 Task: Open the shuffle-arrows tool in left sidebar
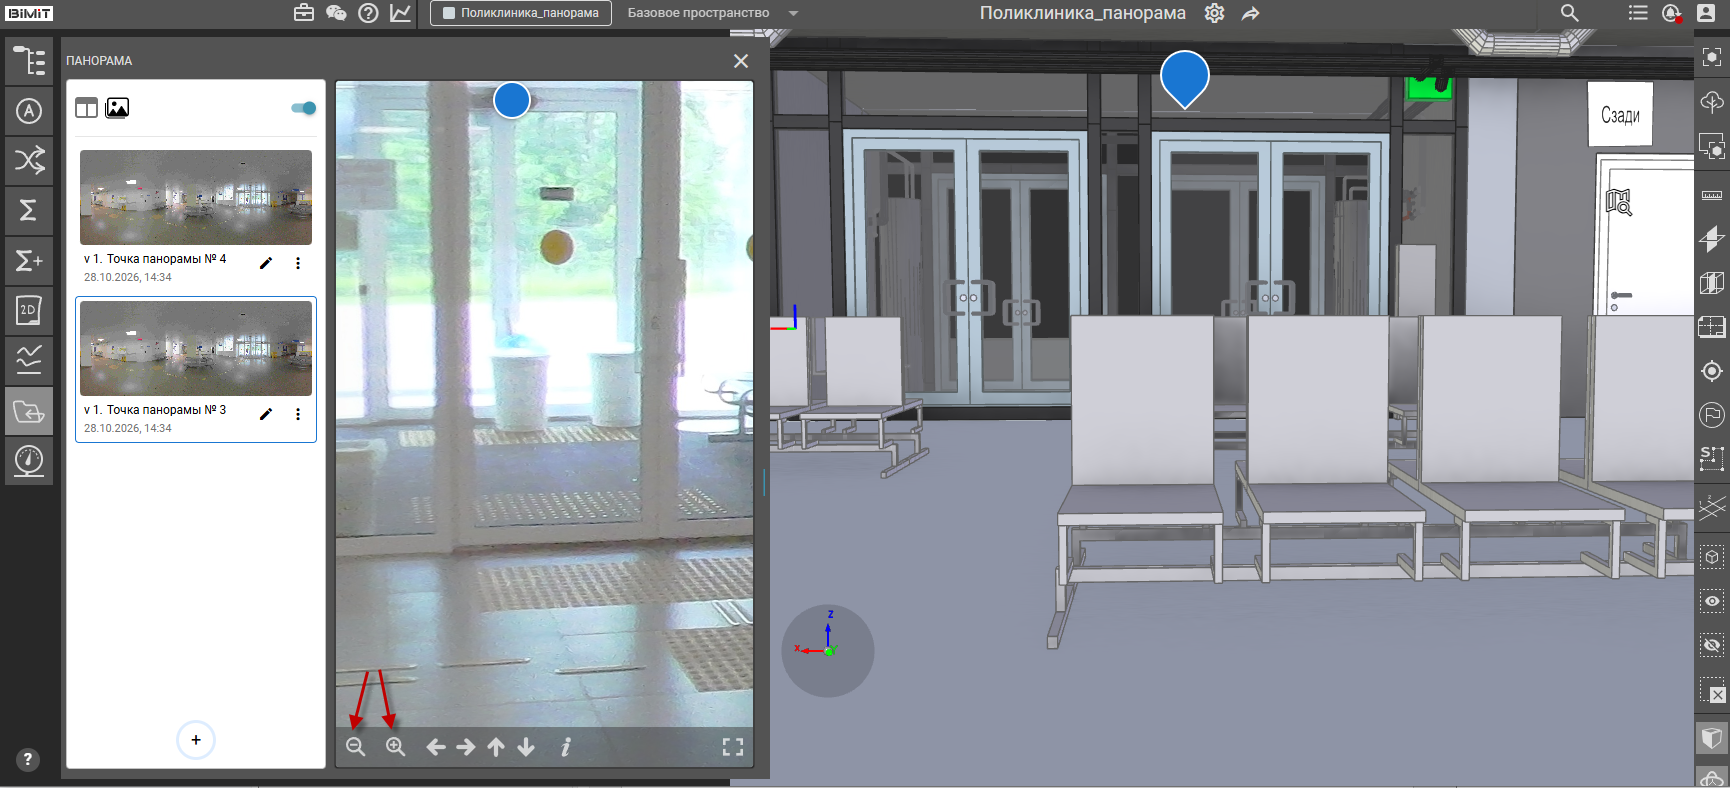point(29,160)
